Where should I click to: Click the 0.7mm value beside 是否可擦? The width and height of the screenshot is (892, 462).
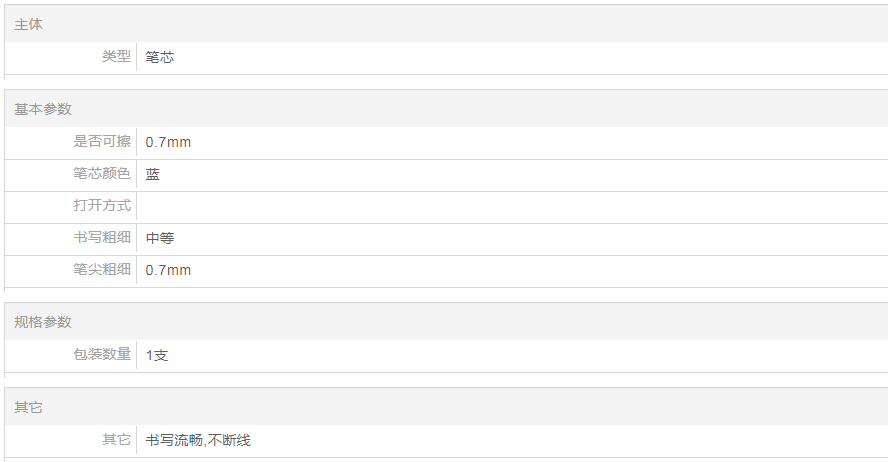click(168, 142)
